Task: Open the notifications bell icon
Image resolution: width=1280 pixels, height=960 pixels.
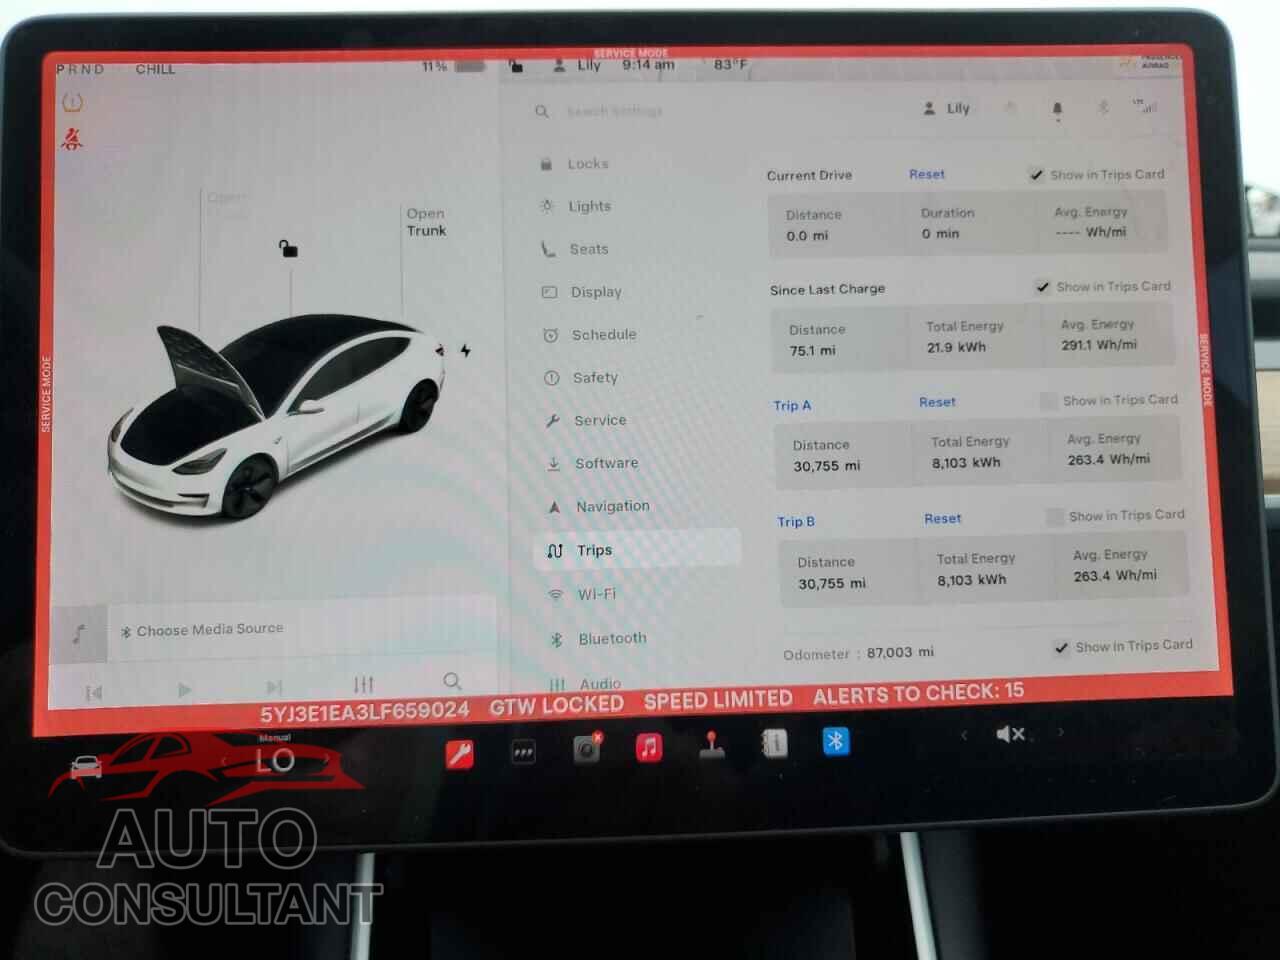Action: (x=1057, y=109)
